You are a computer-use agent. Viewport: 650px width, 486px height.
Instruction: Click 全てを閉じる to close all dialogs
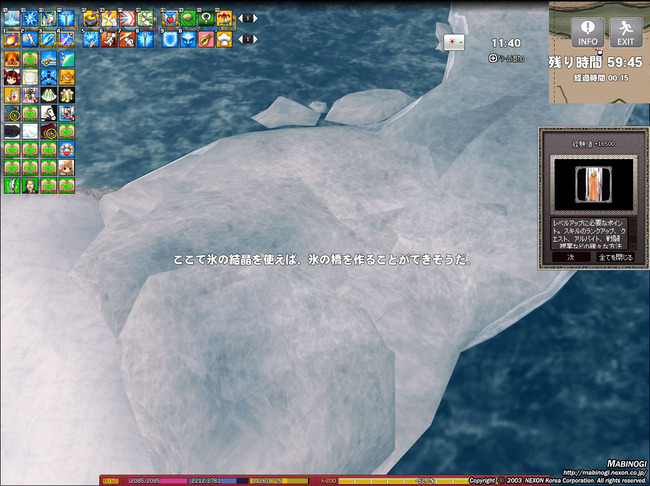(616, 258)
